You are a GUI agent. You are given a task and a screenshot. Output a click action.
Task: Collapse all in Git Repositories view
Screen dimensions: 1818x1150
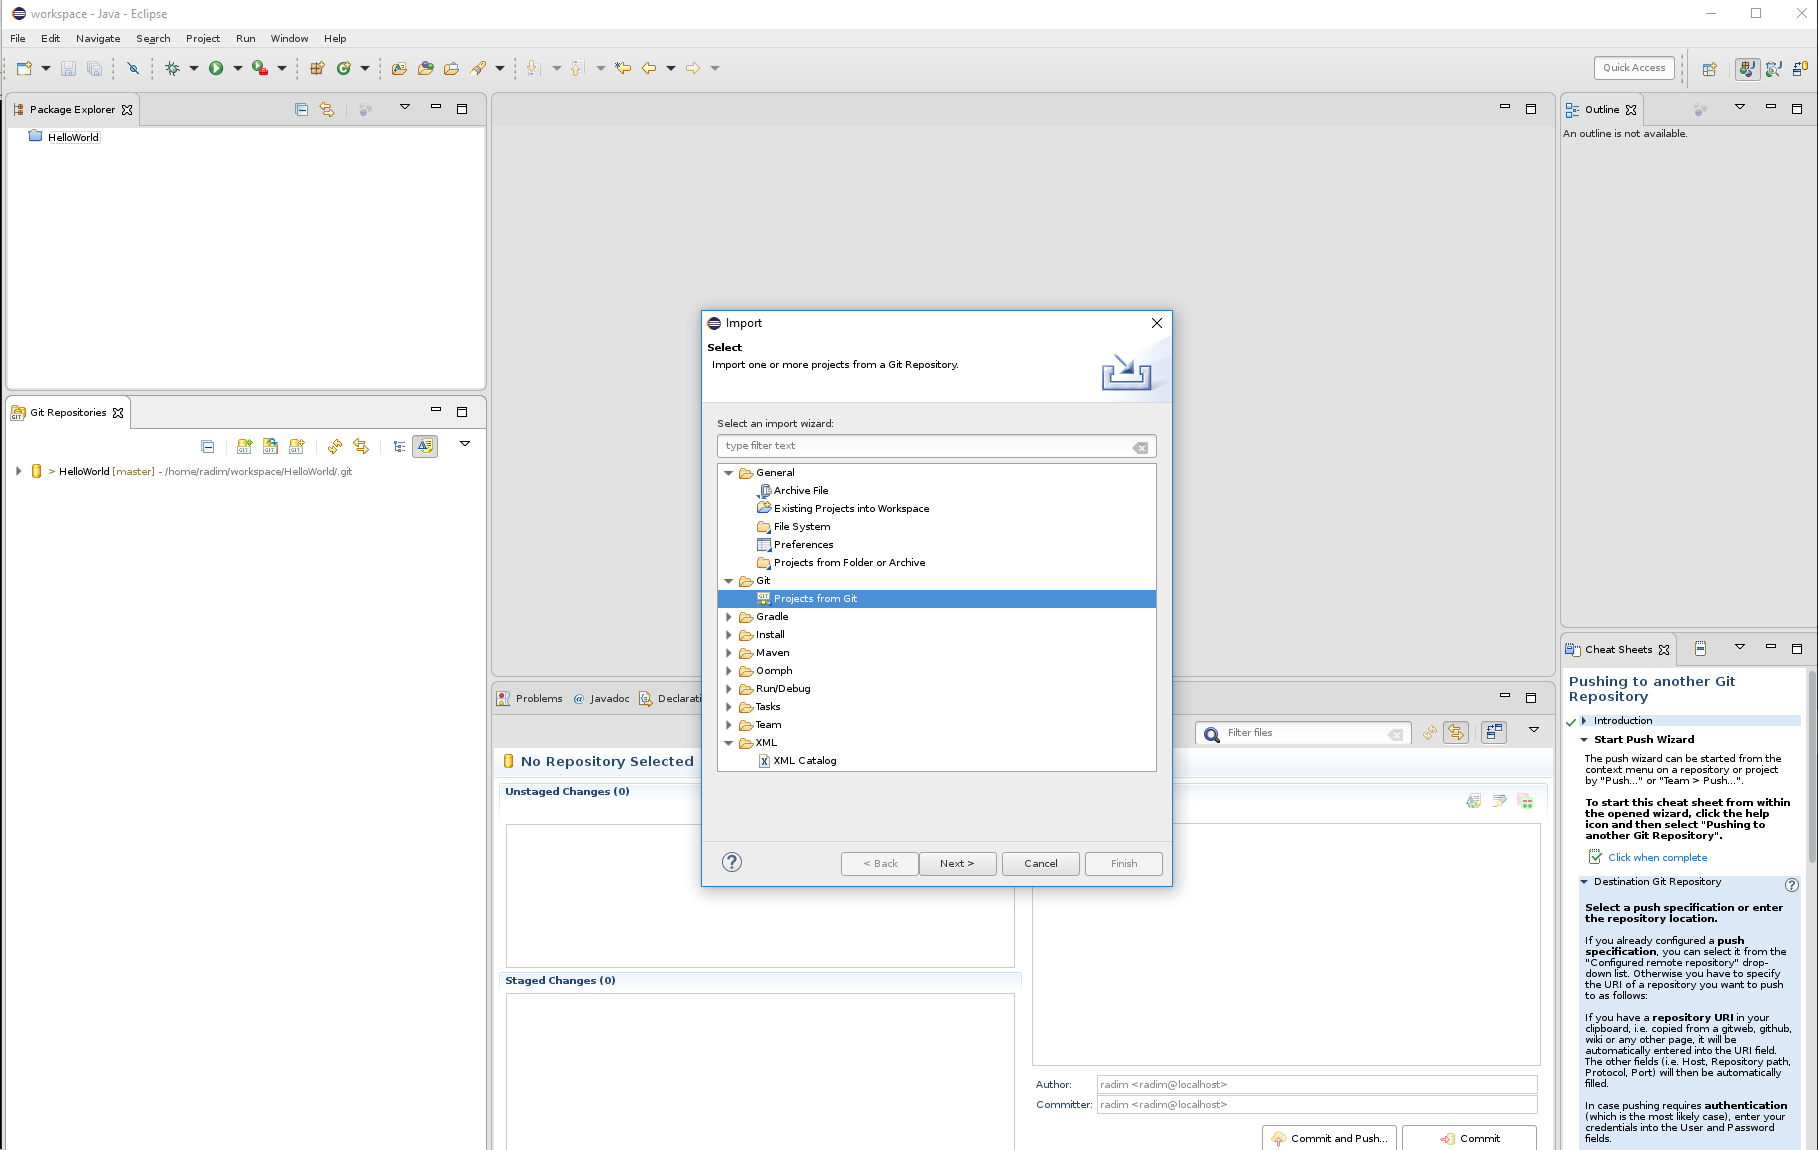point(208,446)
